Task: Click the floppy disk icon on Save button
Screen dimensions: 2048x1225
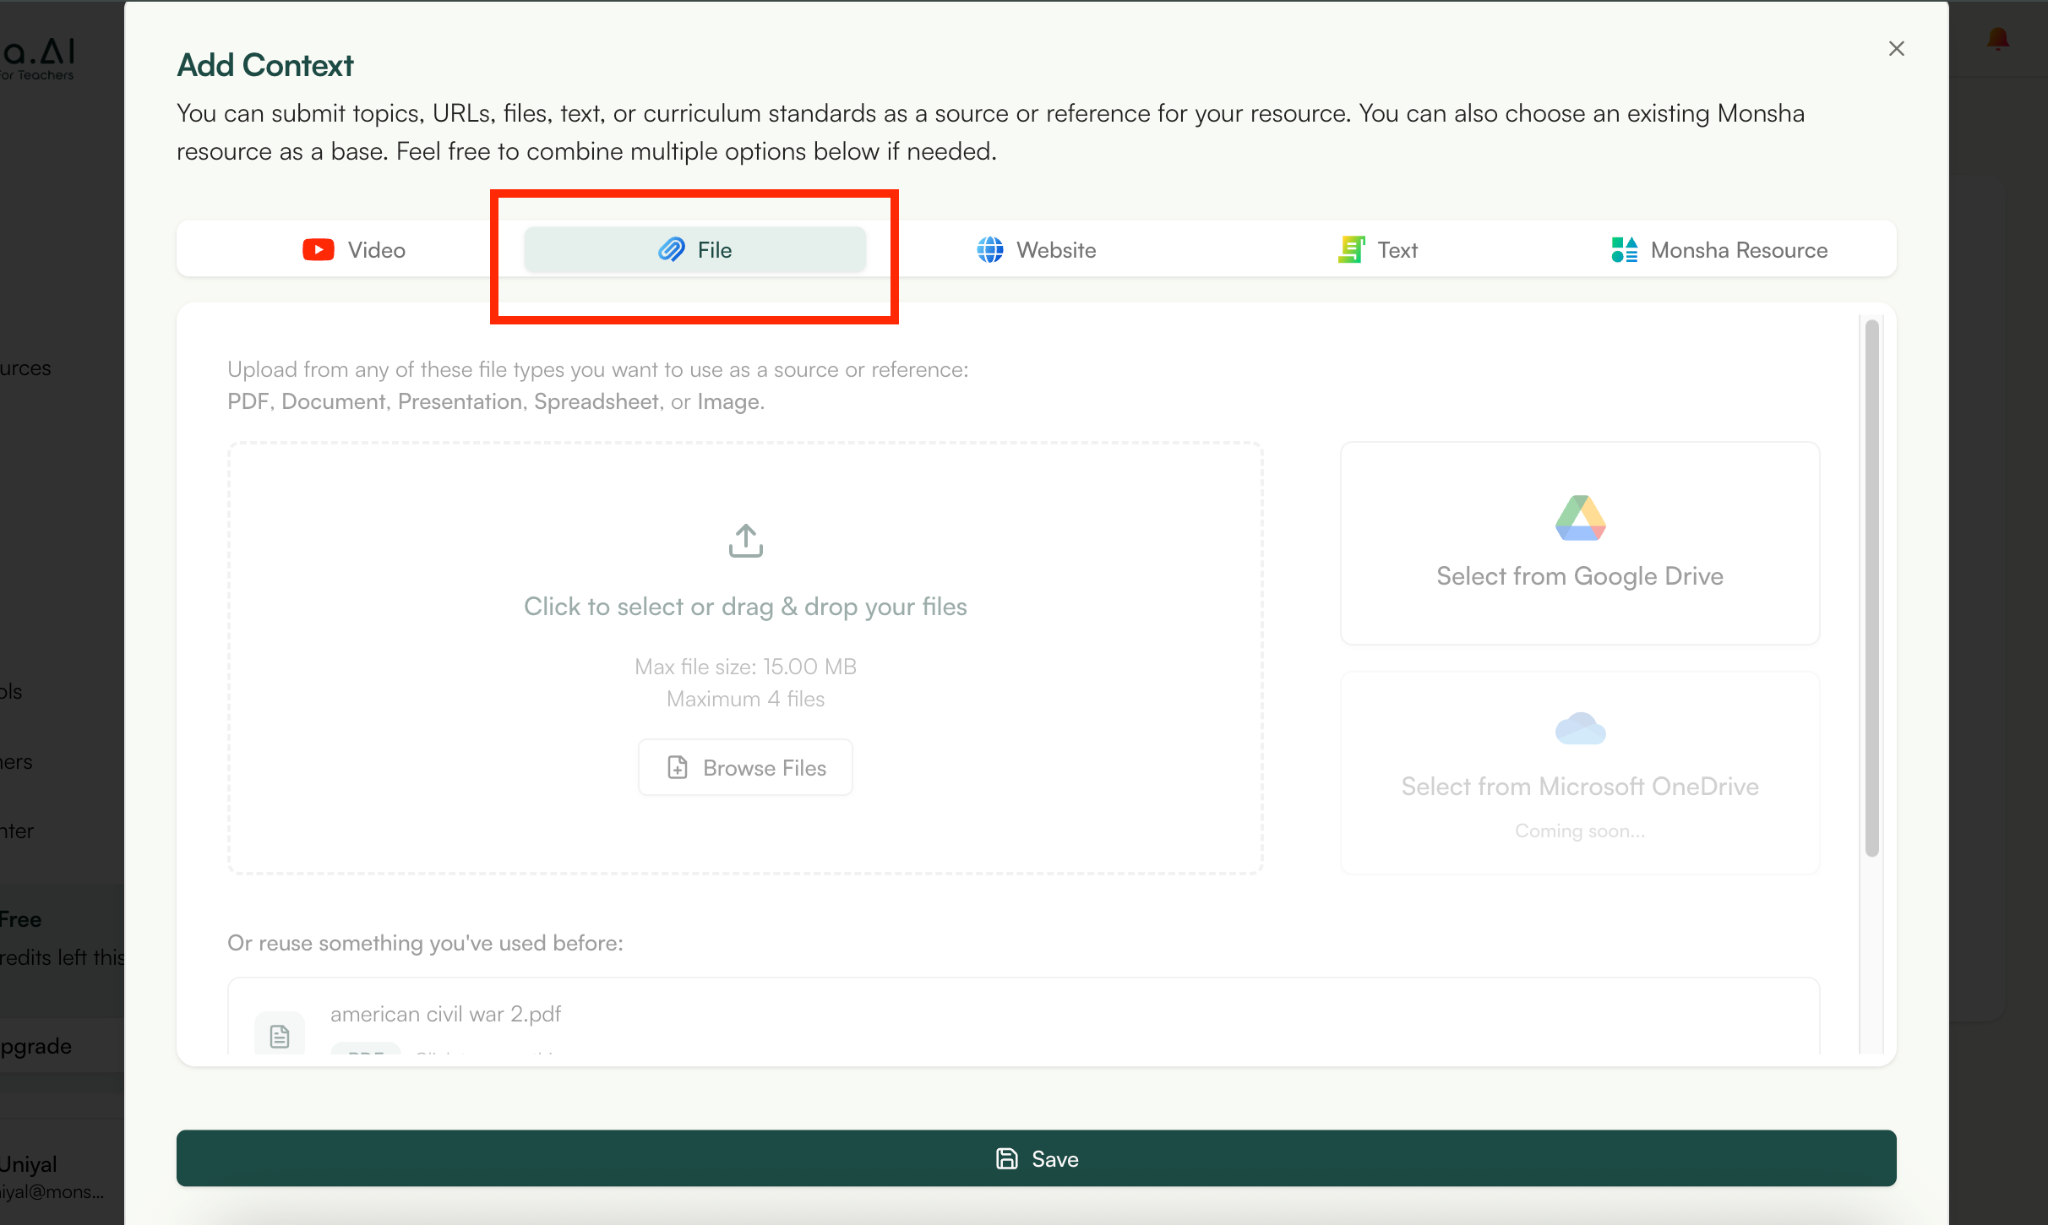Action: click(1006, 1158)
